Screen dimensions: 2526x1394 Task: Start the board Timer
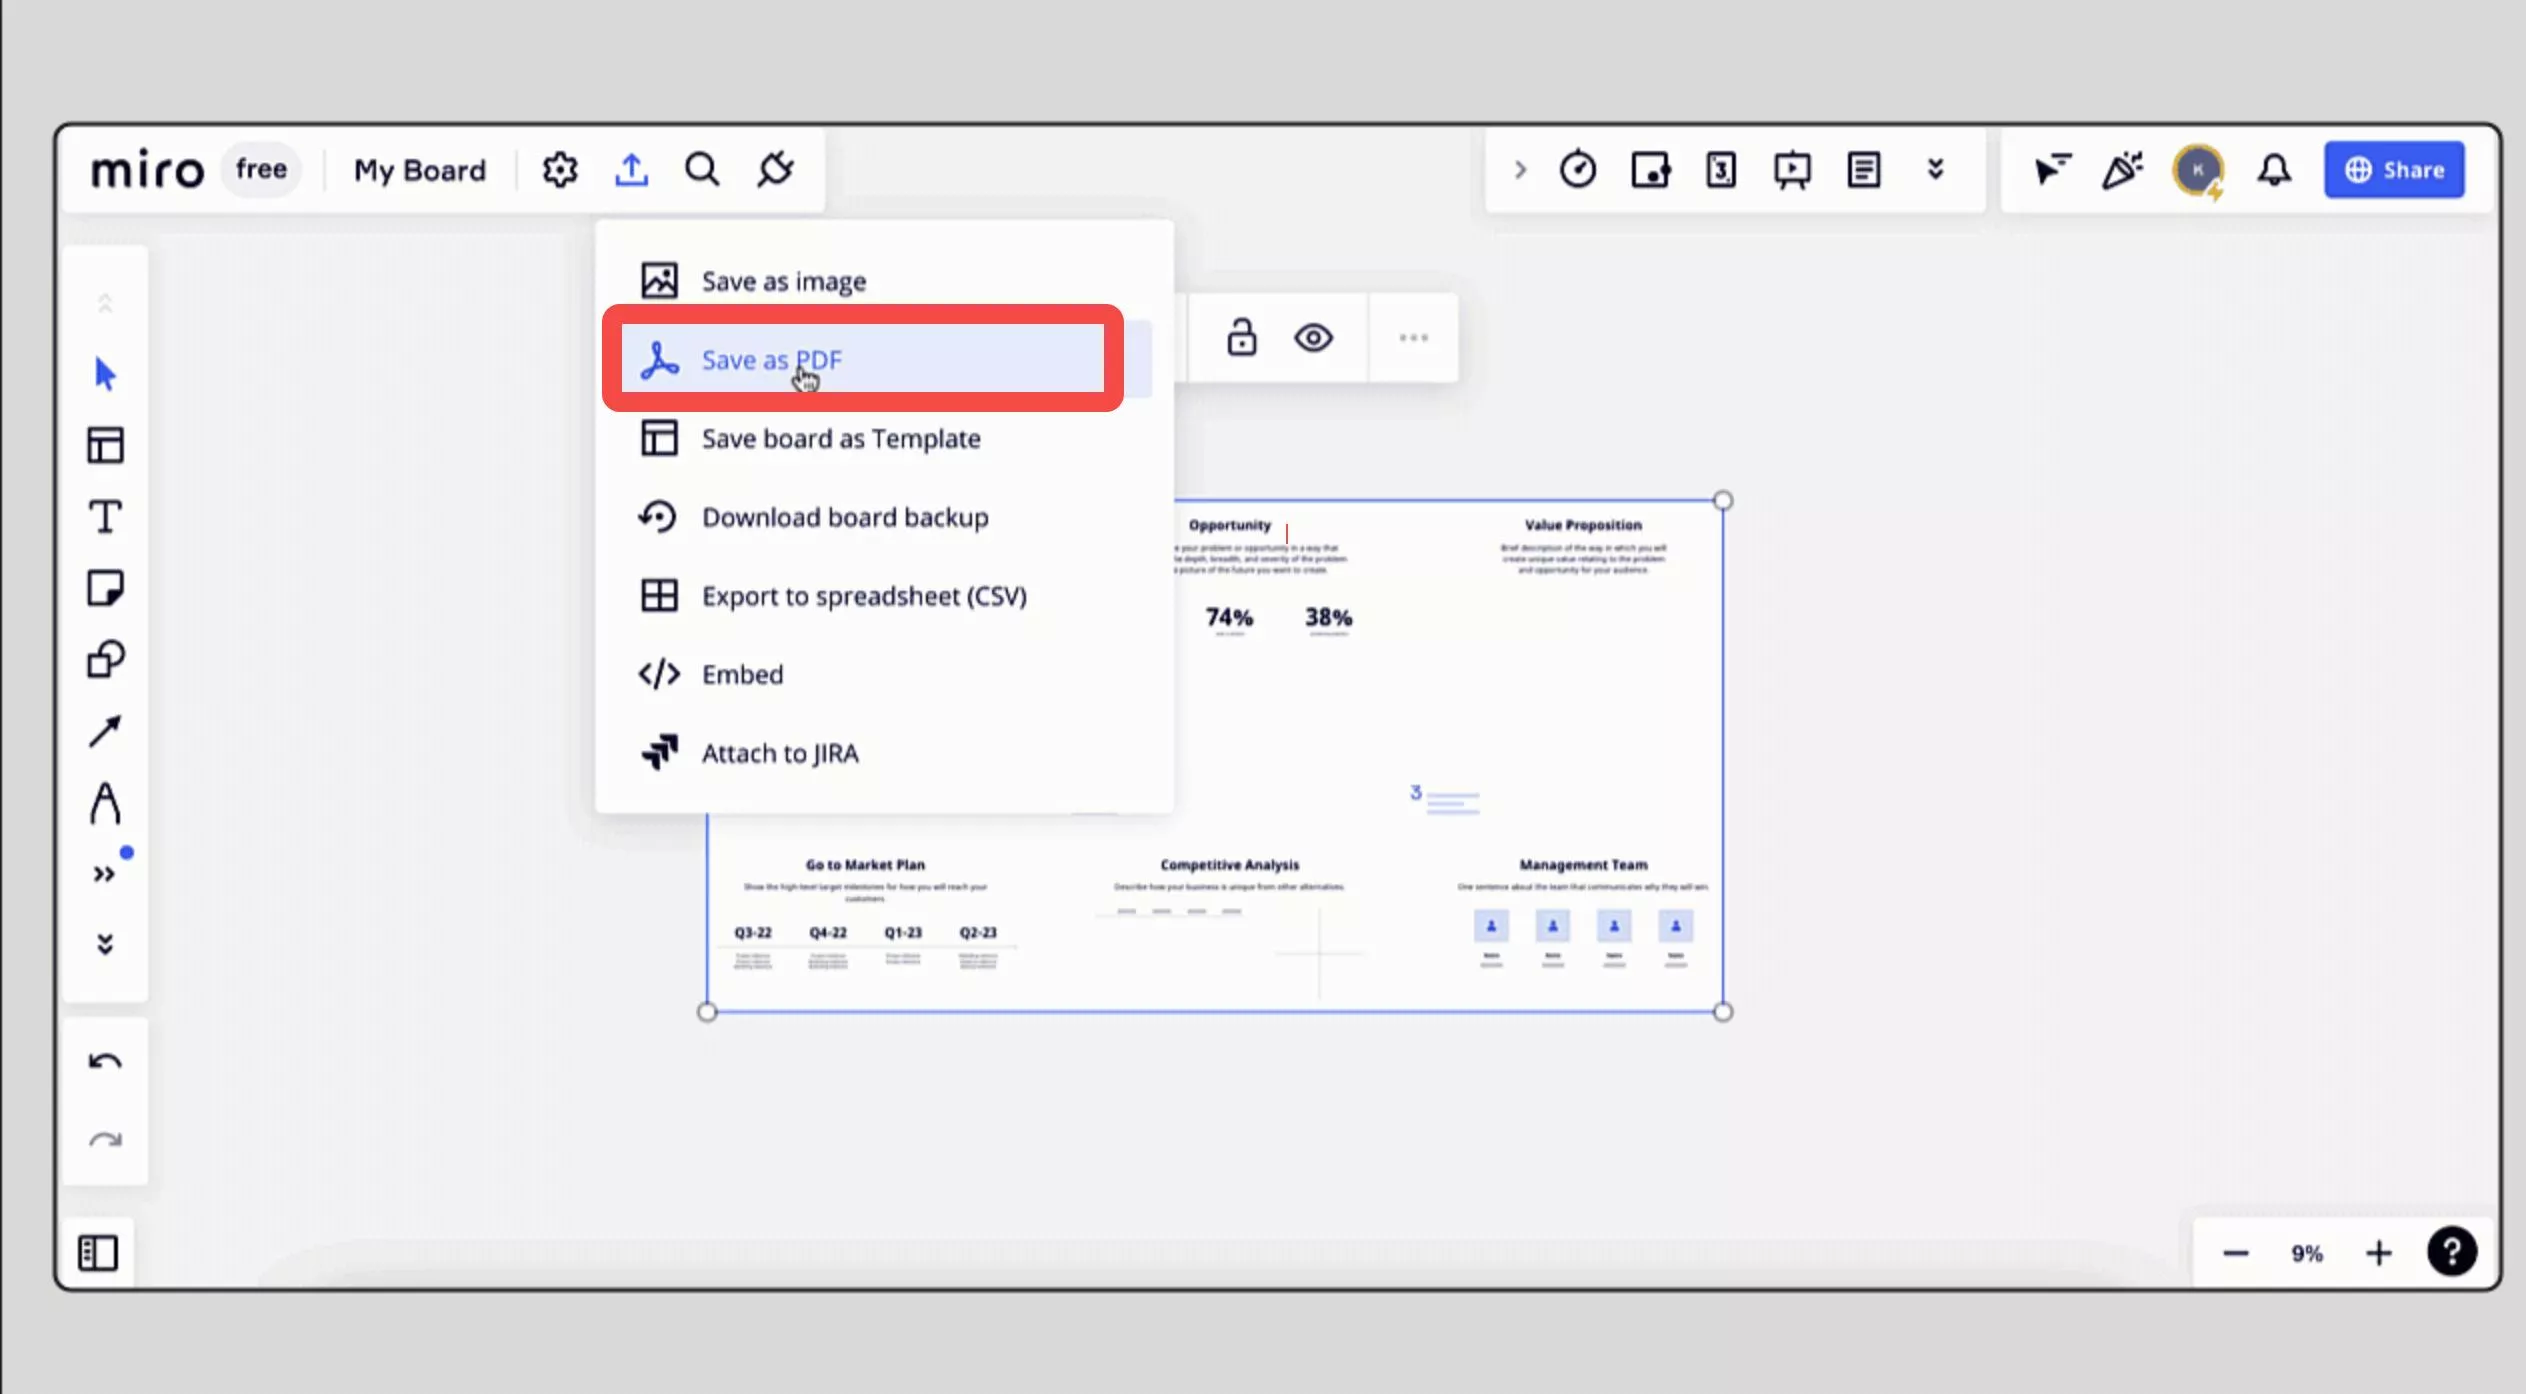[1577, 169]
